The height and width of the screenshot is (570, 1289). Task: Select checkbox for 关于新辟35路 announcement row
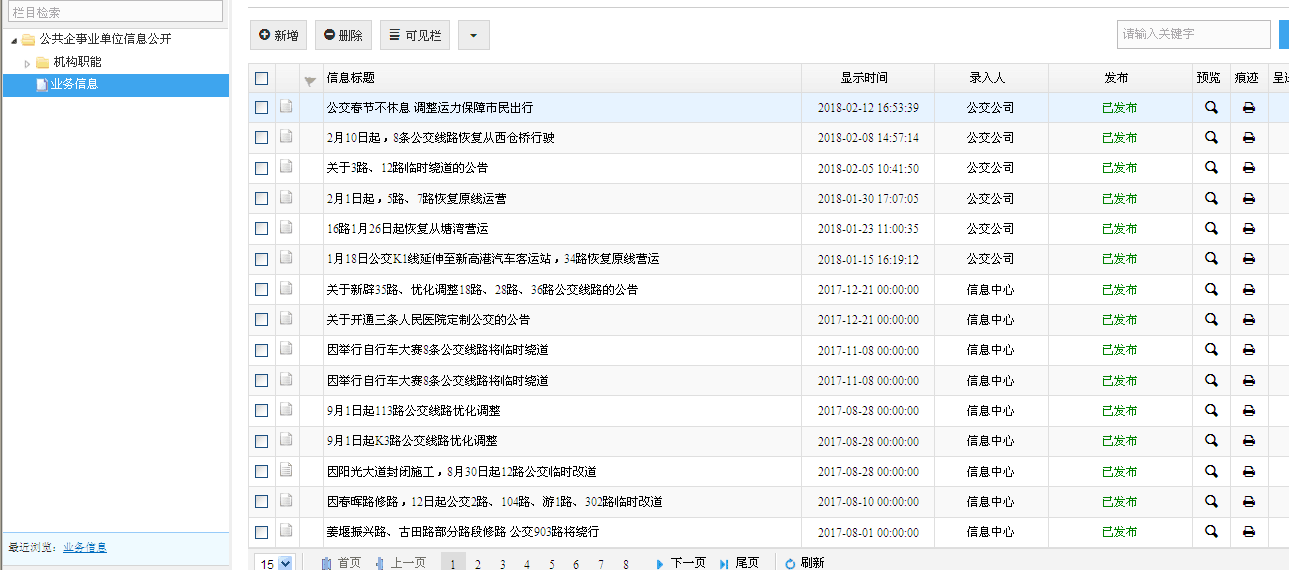262,290
